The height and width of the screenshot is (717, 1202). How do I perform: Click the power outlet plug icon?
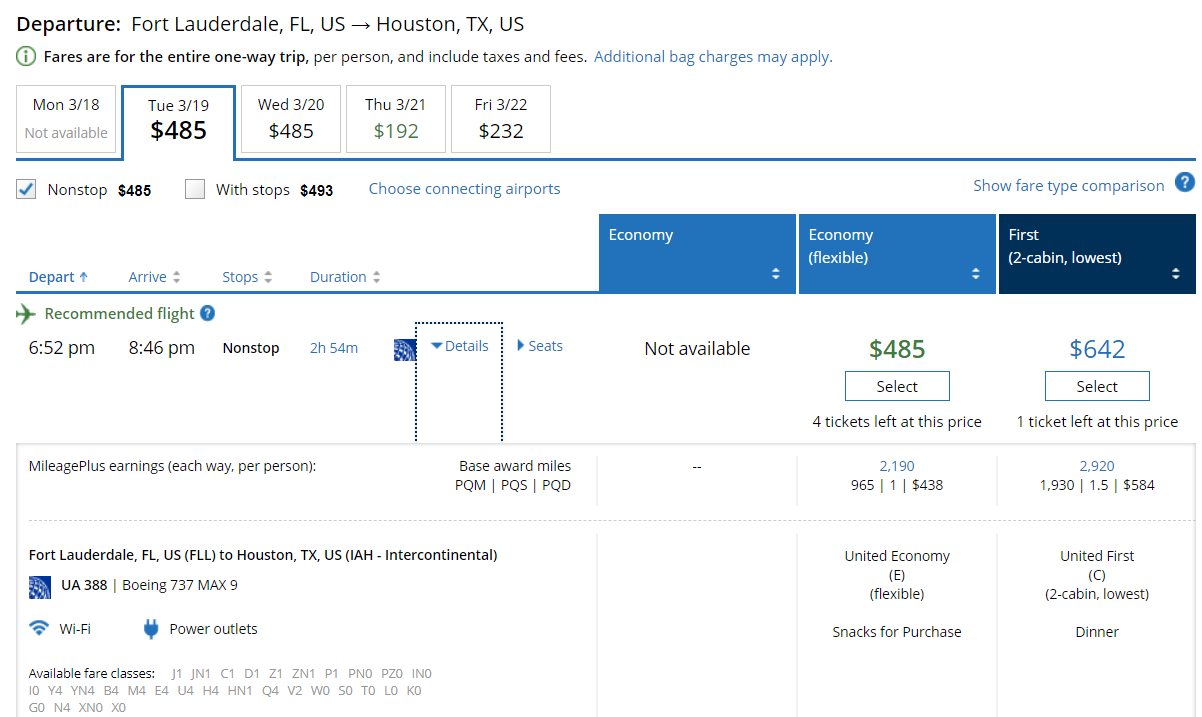point(152,629)
